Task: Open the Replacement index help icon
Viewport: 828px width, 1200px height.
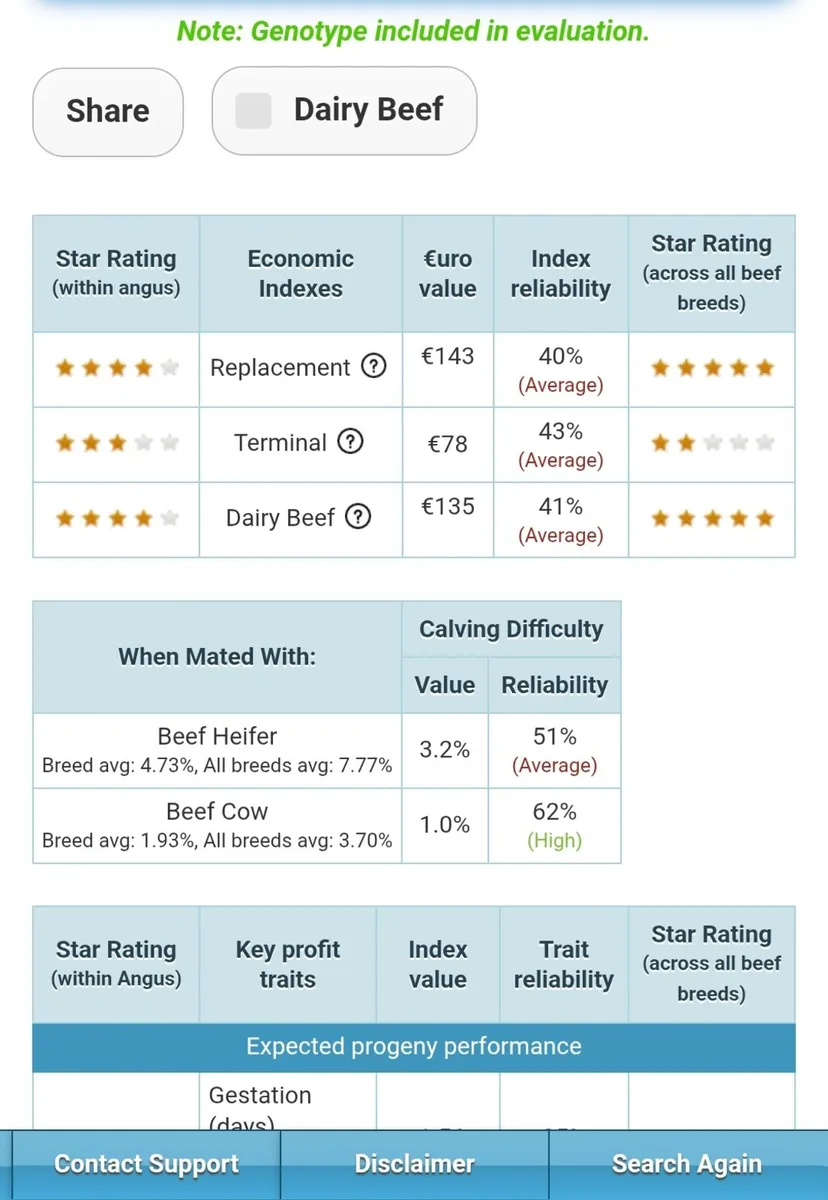Action: click(372, 367)
